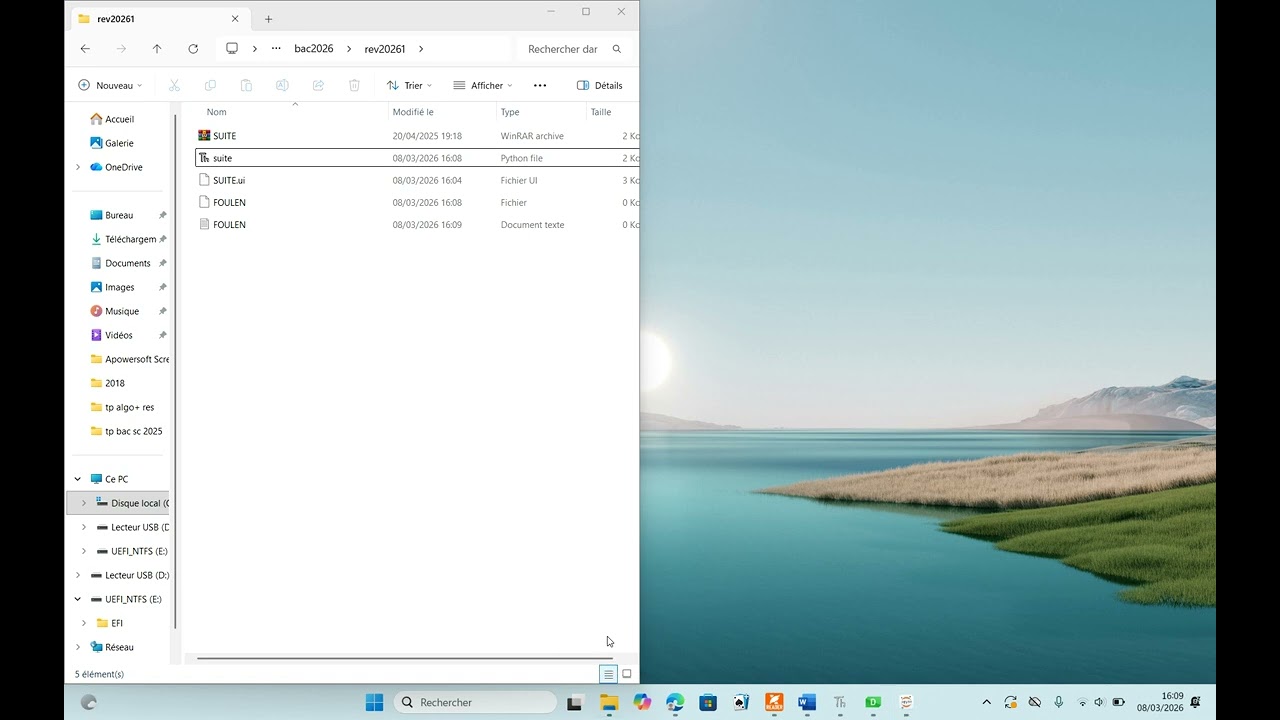Image resolution: width=1280 pixels, height=720 pixels.
Task: Switch to Word on the taskbar
Action: (807, 703)
